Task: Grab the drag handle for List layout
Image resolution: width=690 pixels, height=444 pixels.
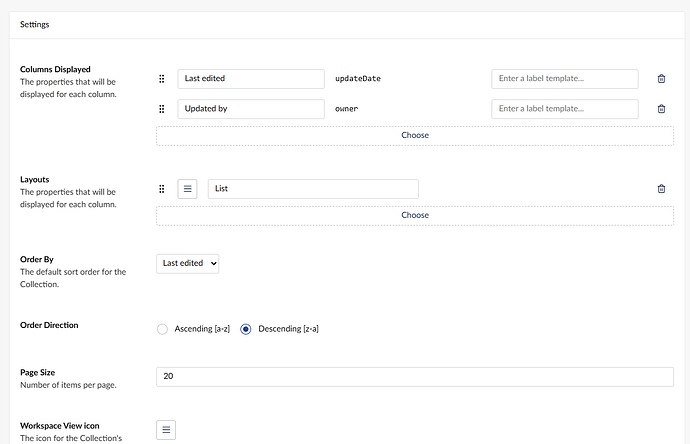Action: [161, 189]
